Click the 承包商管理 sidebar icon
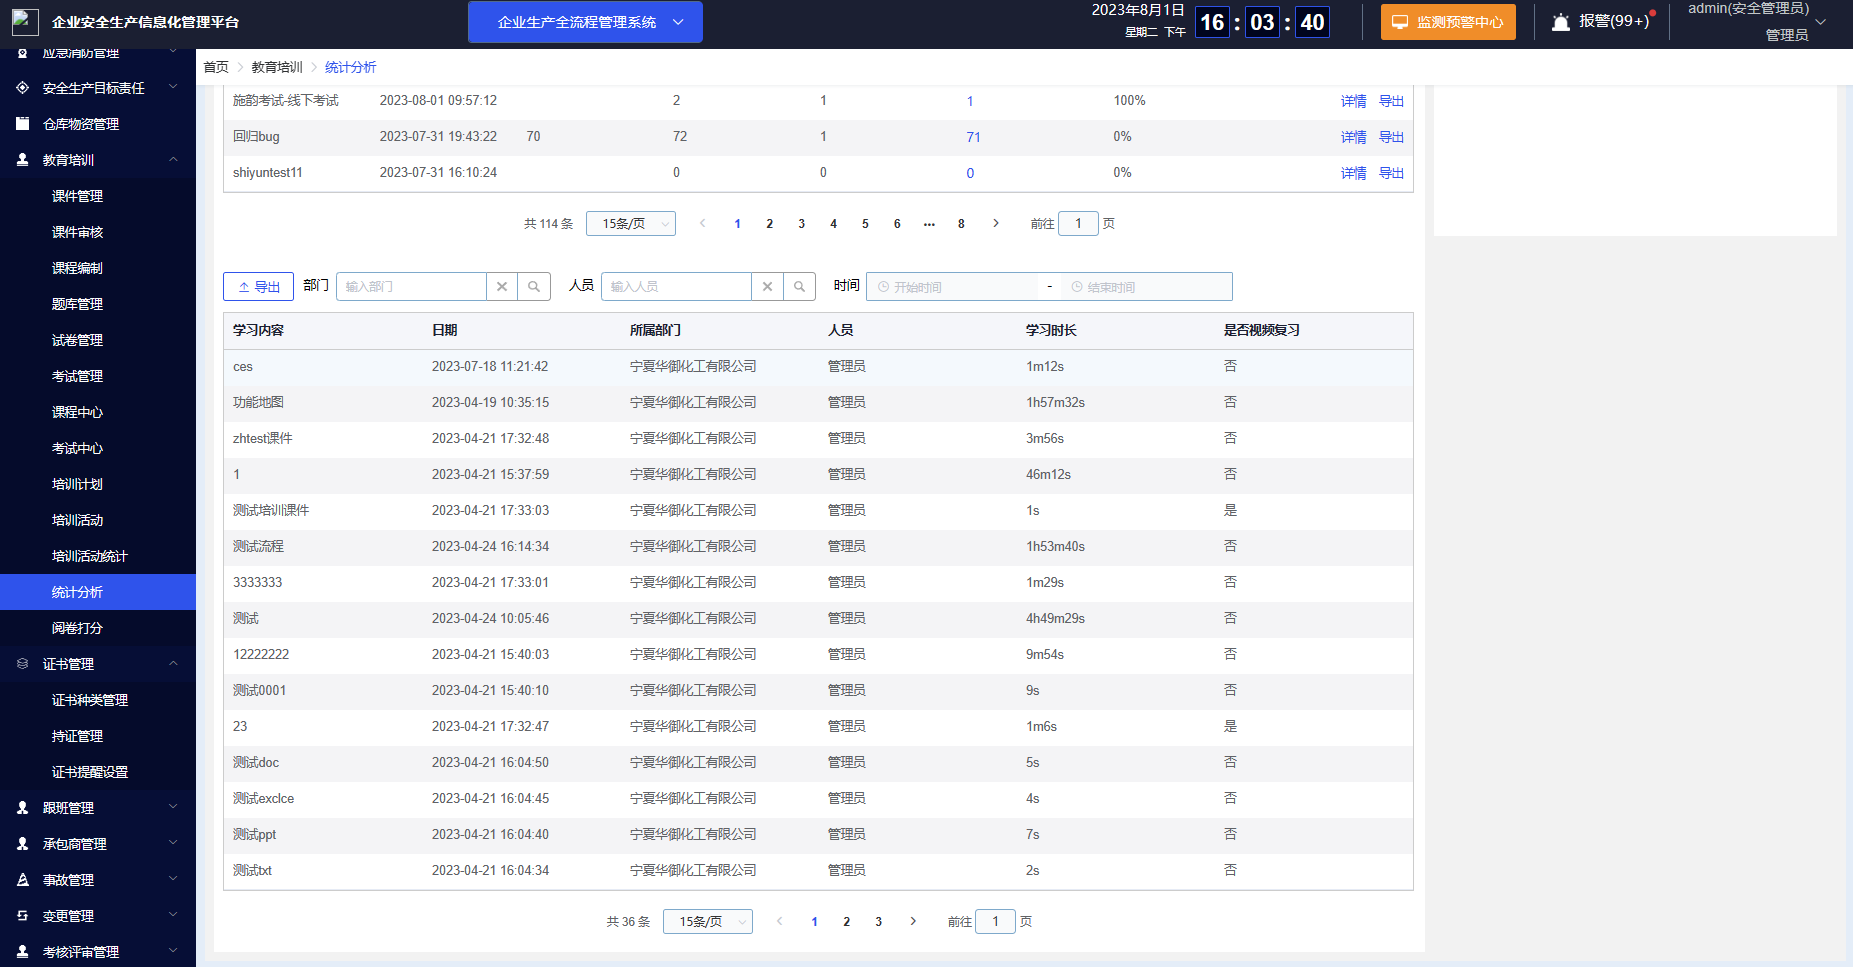1853x967 pixels. pos(23,844)
